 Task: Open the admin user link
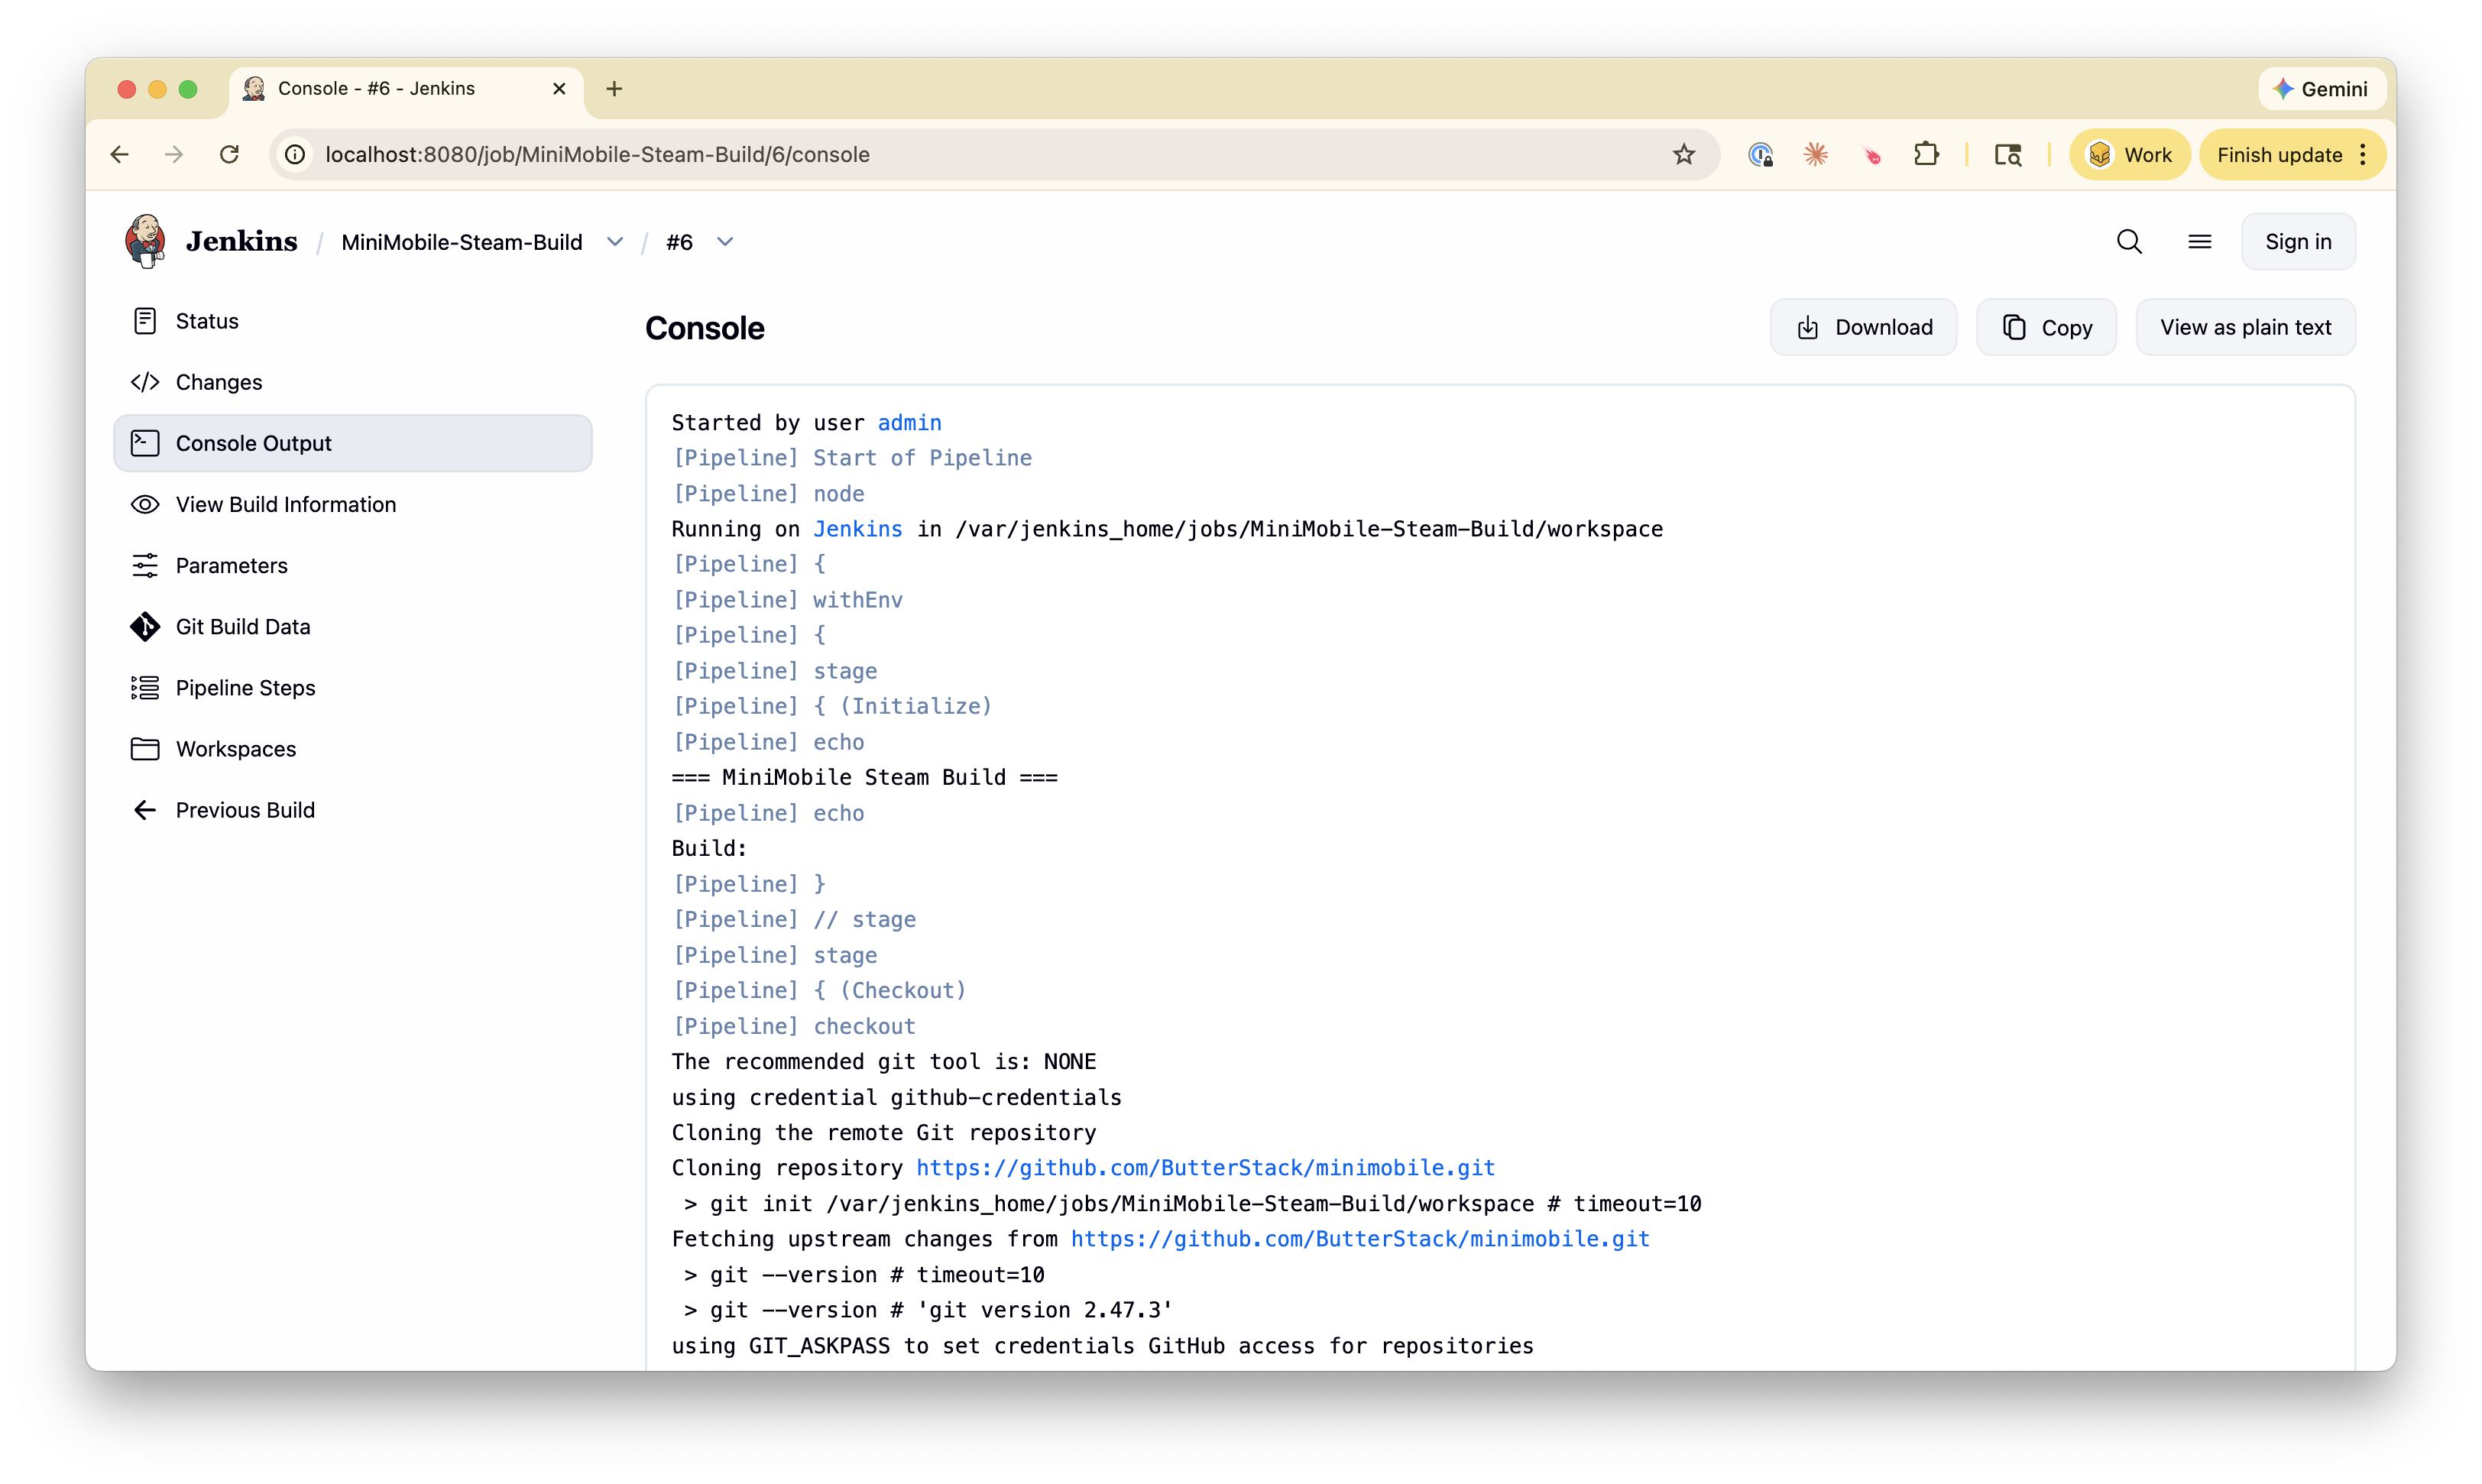point(908,422)
